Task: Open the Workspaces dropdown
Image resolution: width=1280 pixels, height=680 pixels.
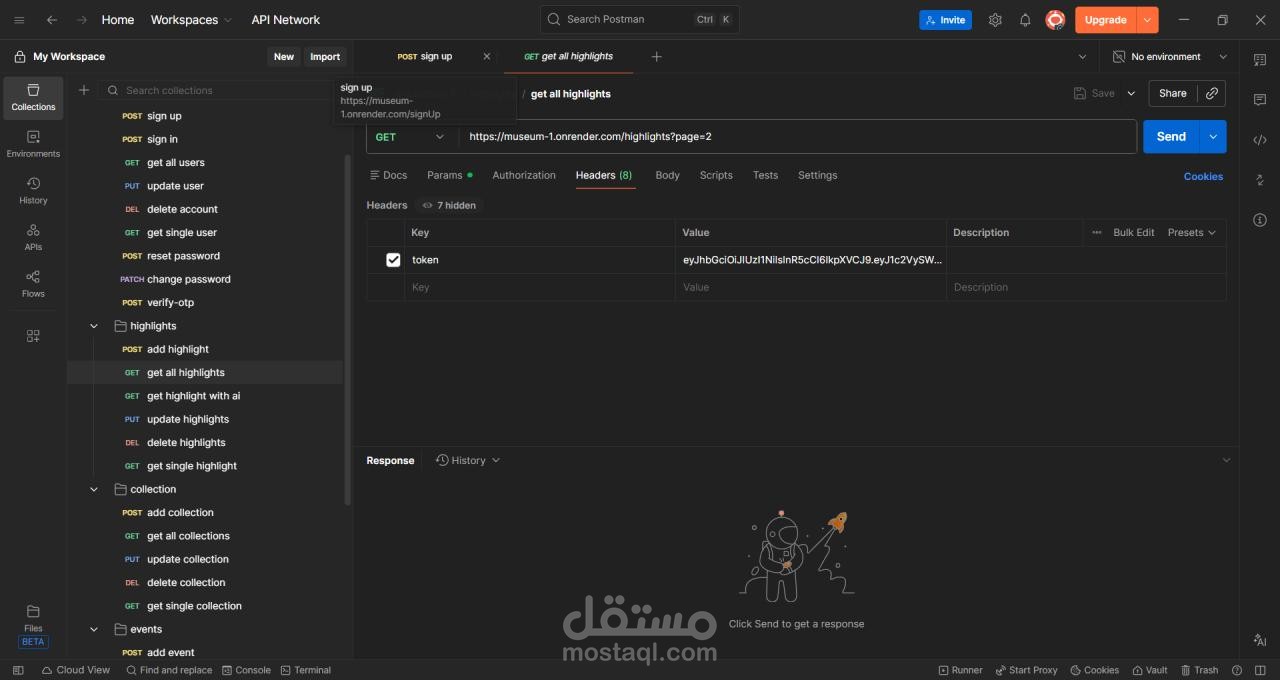Action: (191, 20)
